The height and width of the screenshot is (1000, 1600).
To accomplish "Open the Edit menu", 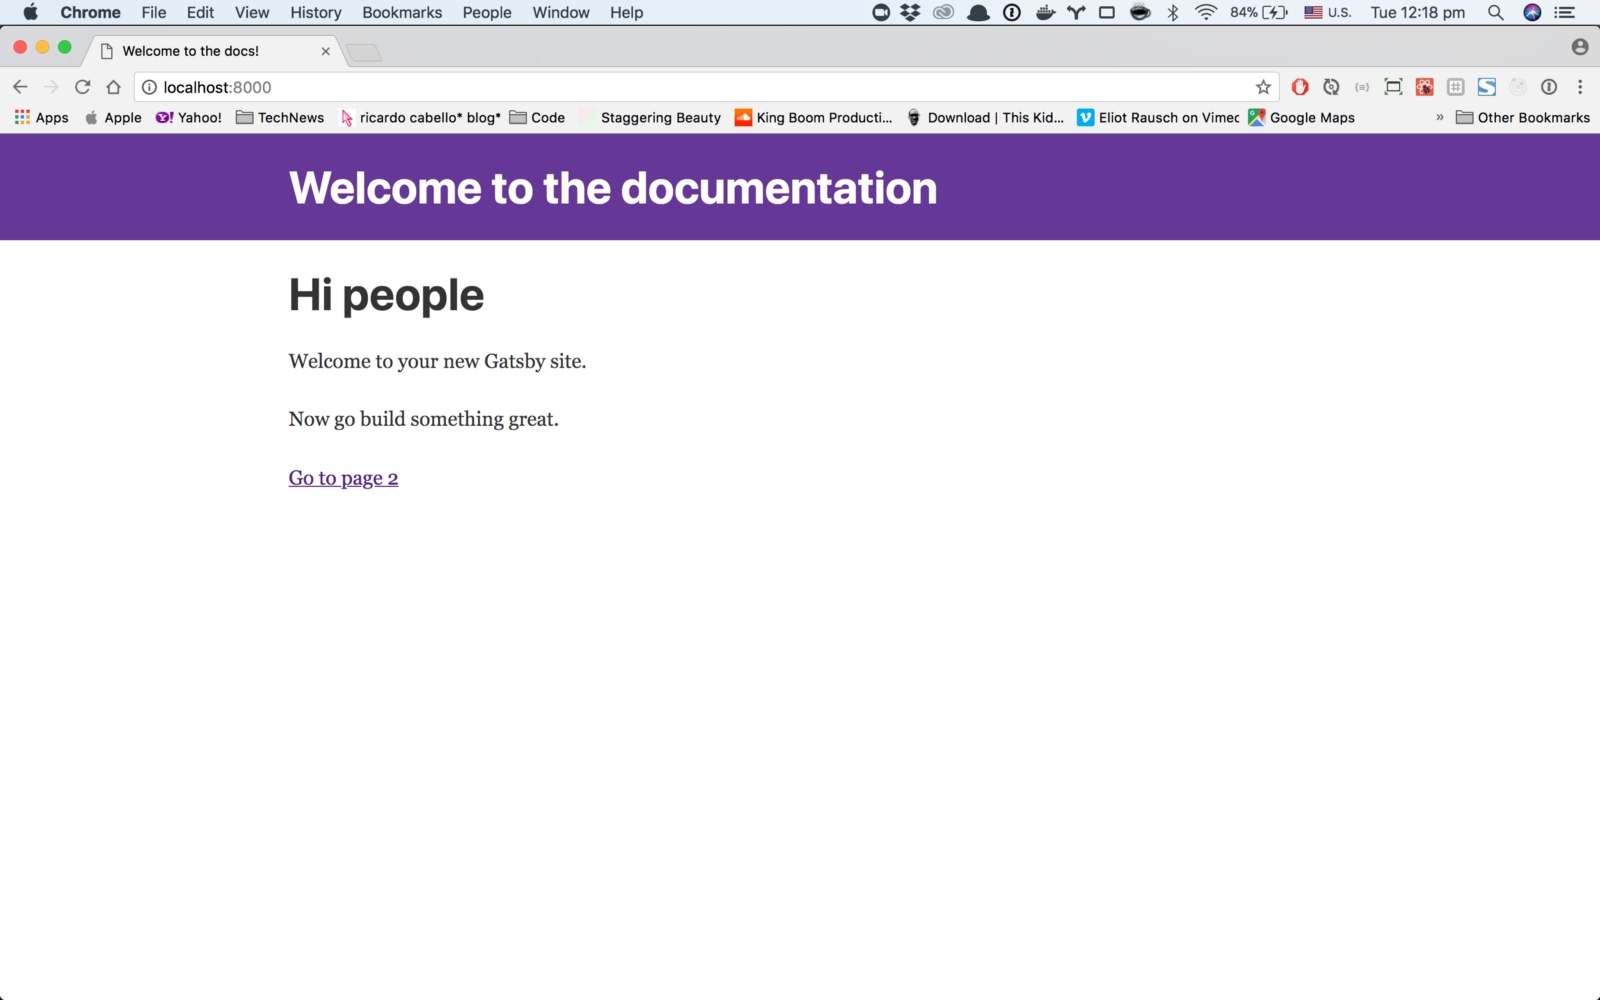I will click(x=200, y=12).
